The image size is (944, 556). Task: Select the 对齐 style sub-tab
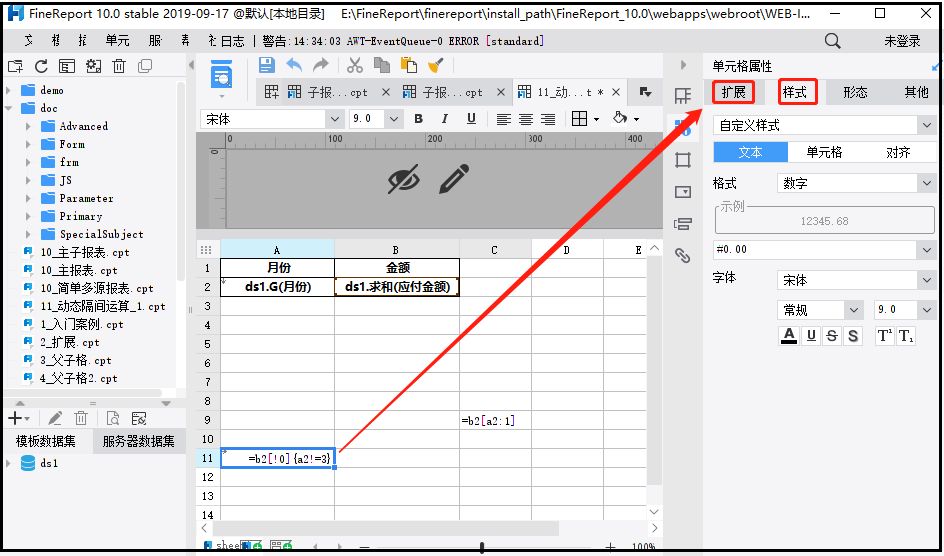click(898, 152)
